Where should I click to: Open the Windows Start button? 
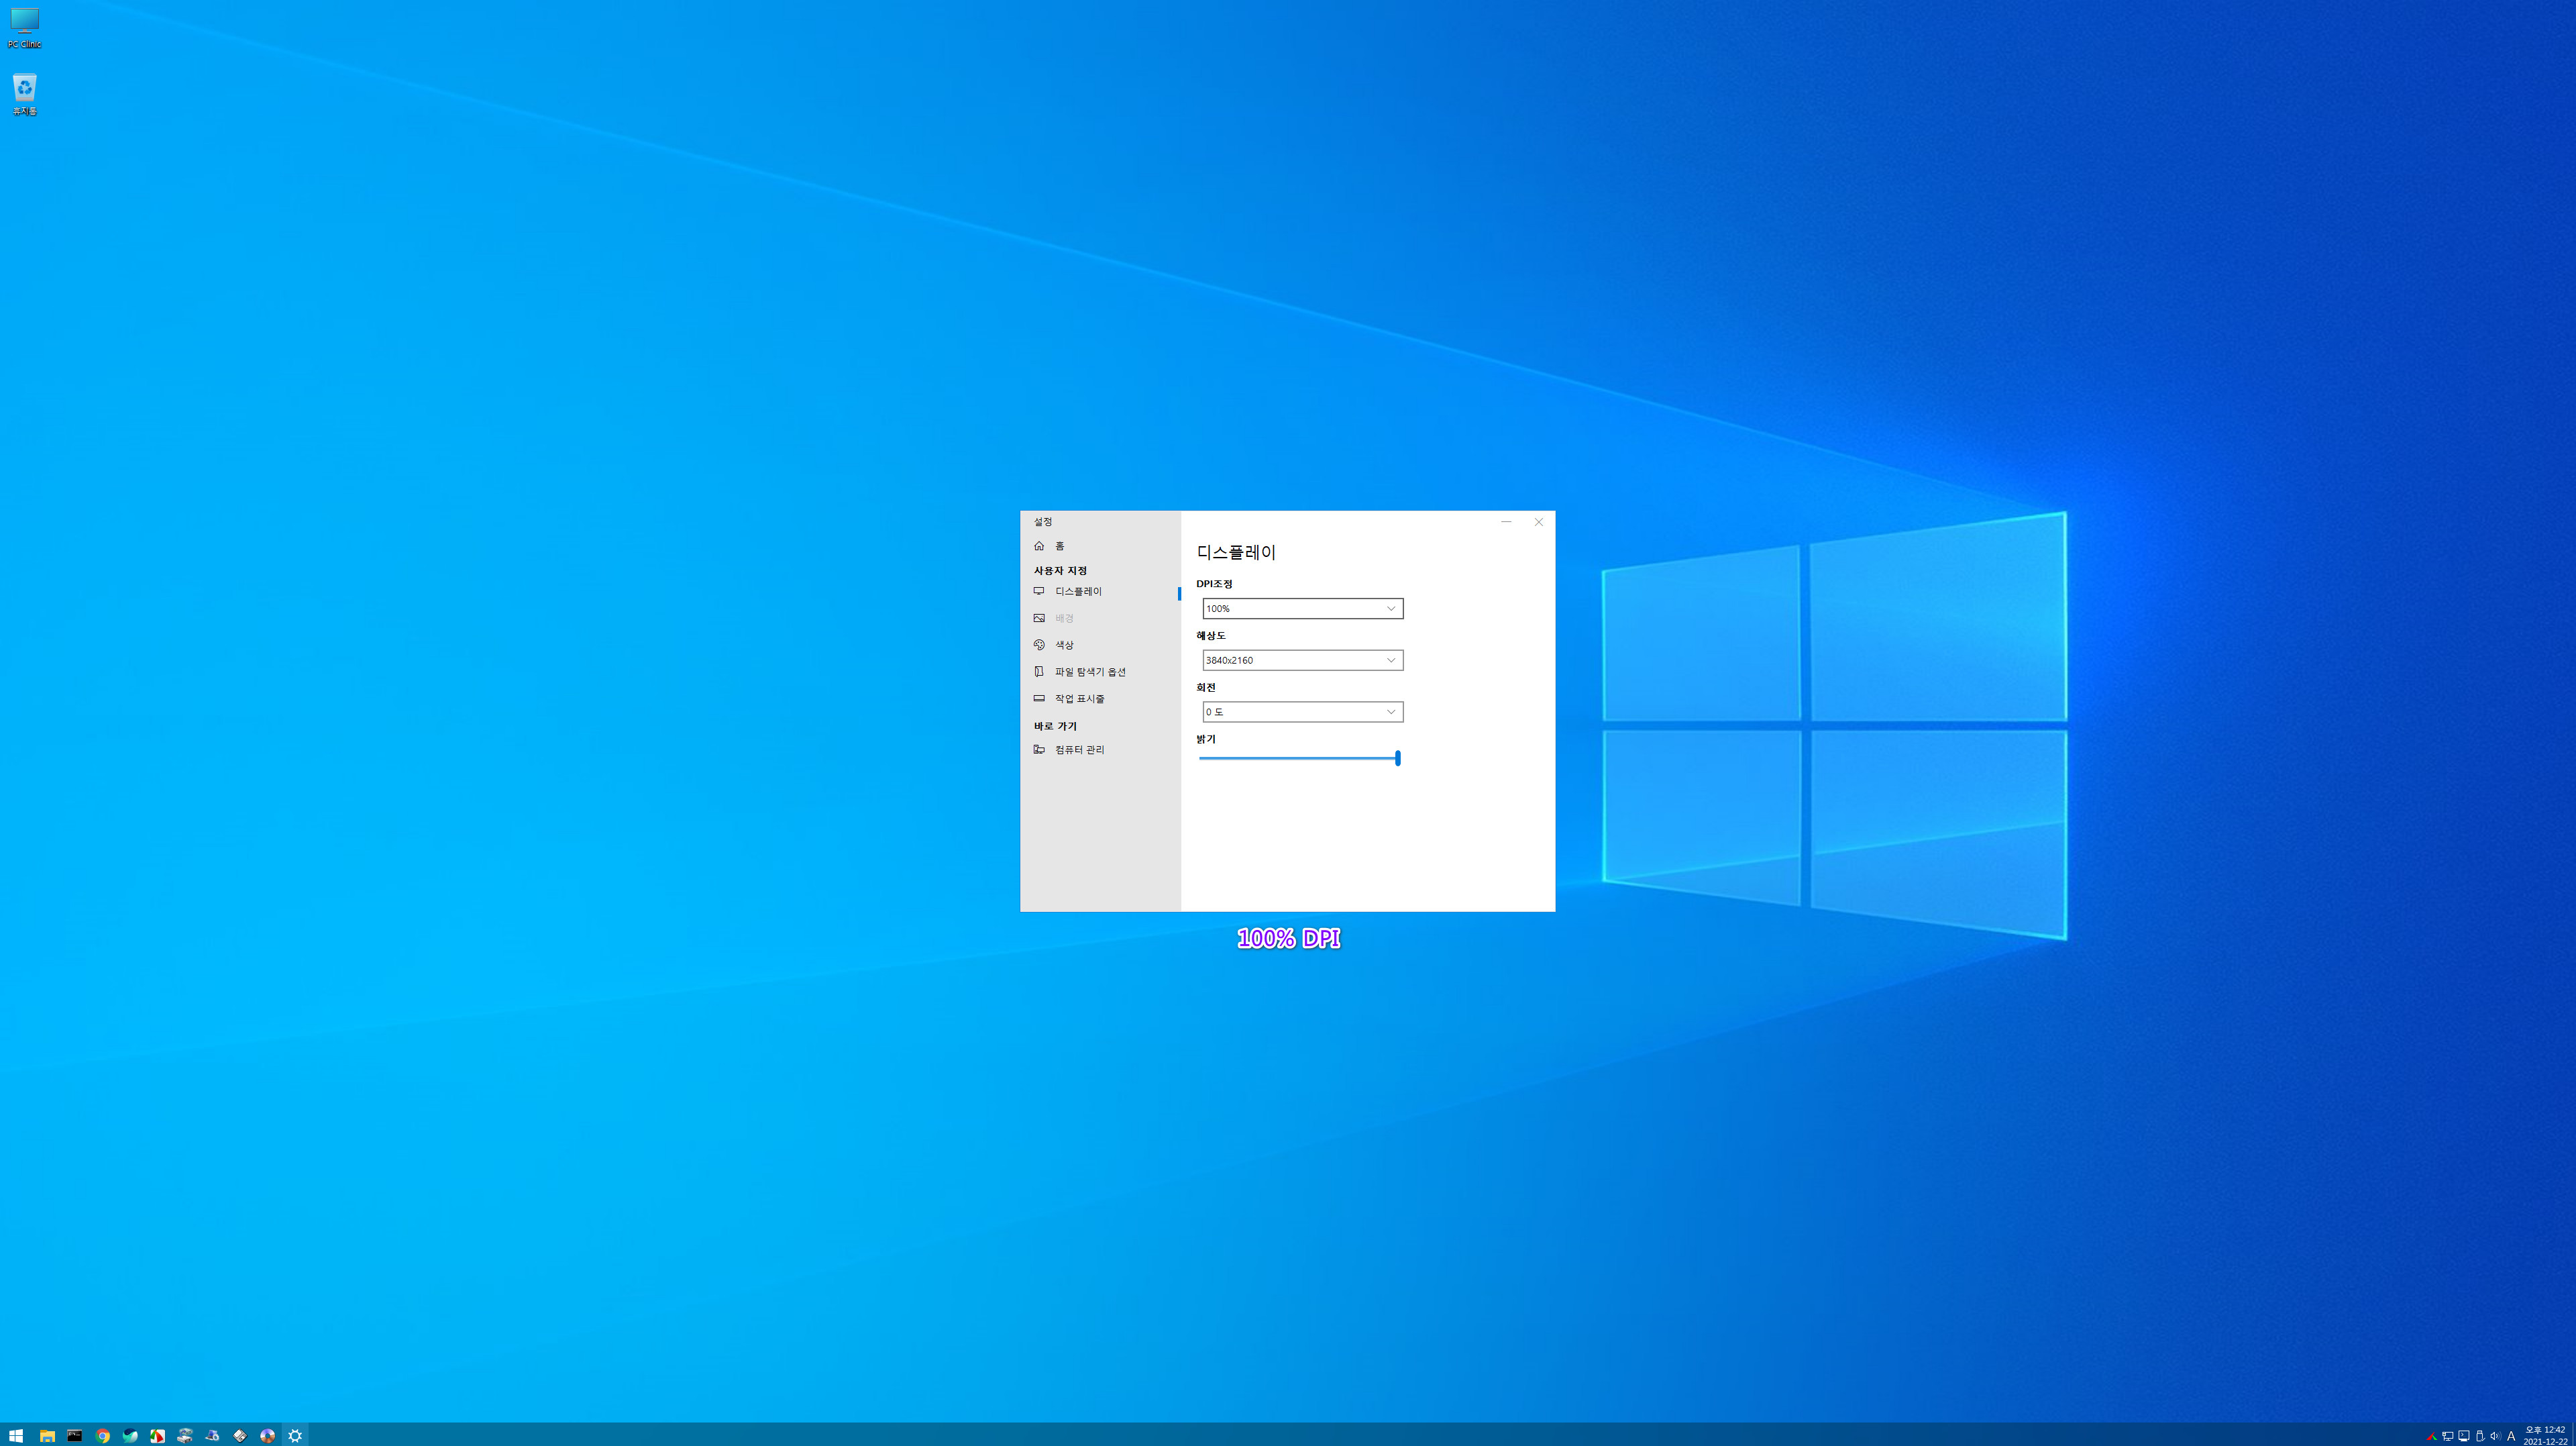point(15,1435)
